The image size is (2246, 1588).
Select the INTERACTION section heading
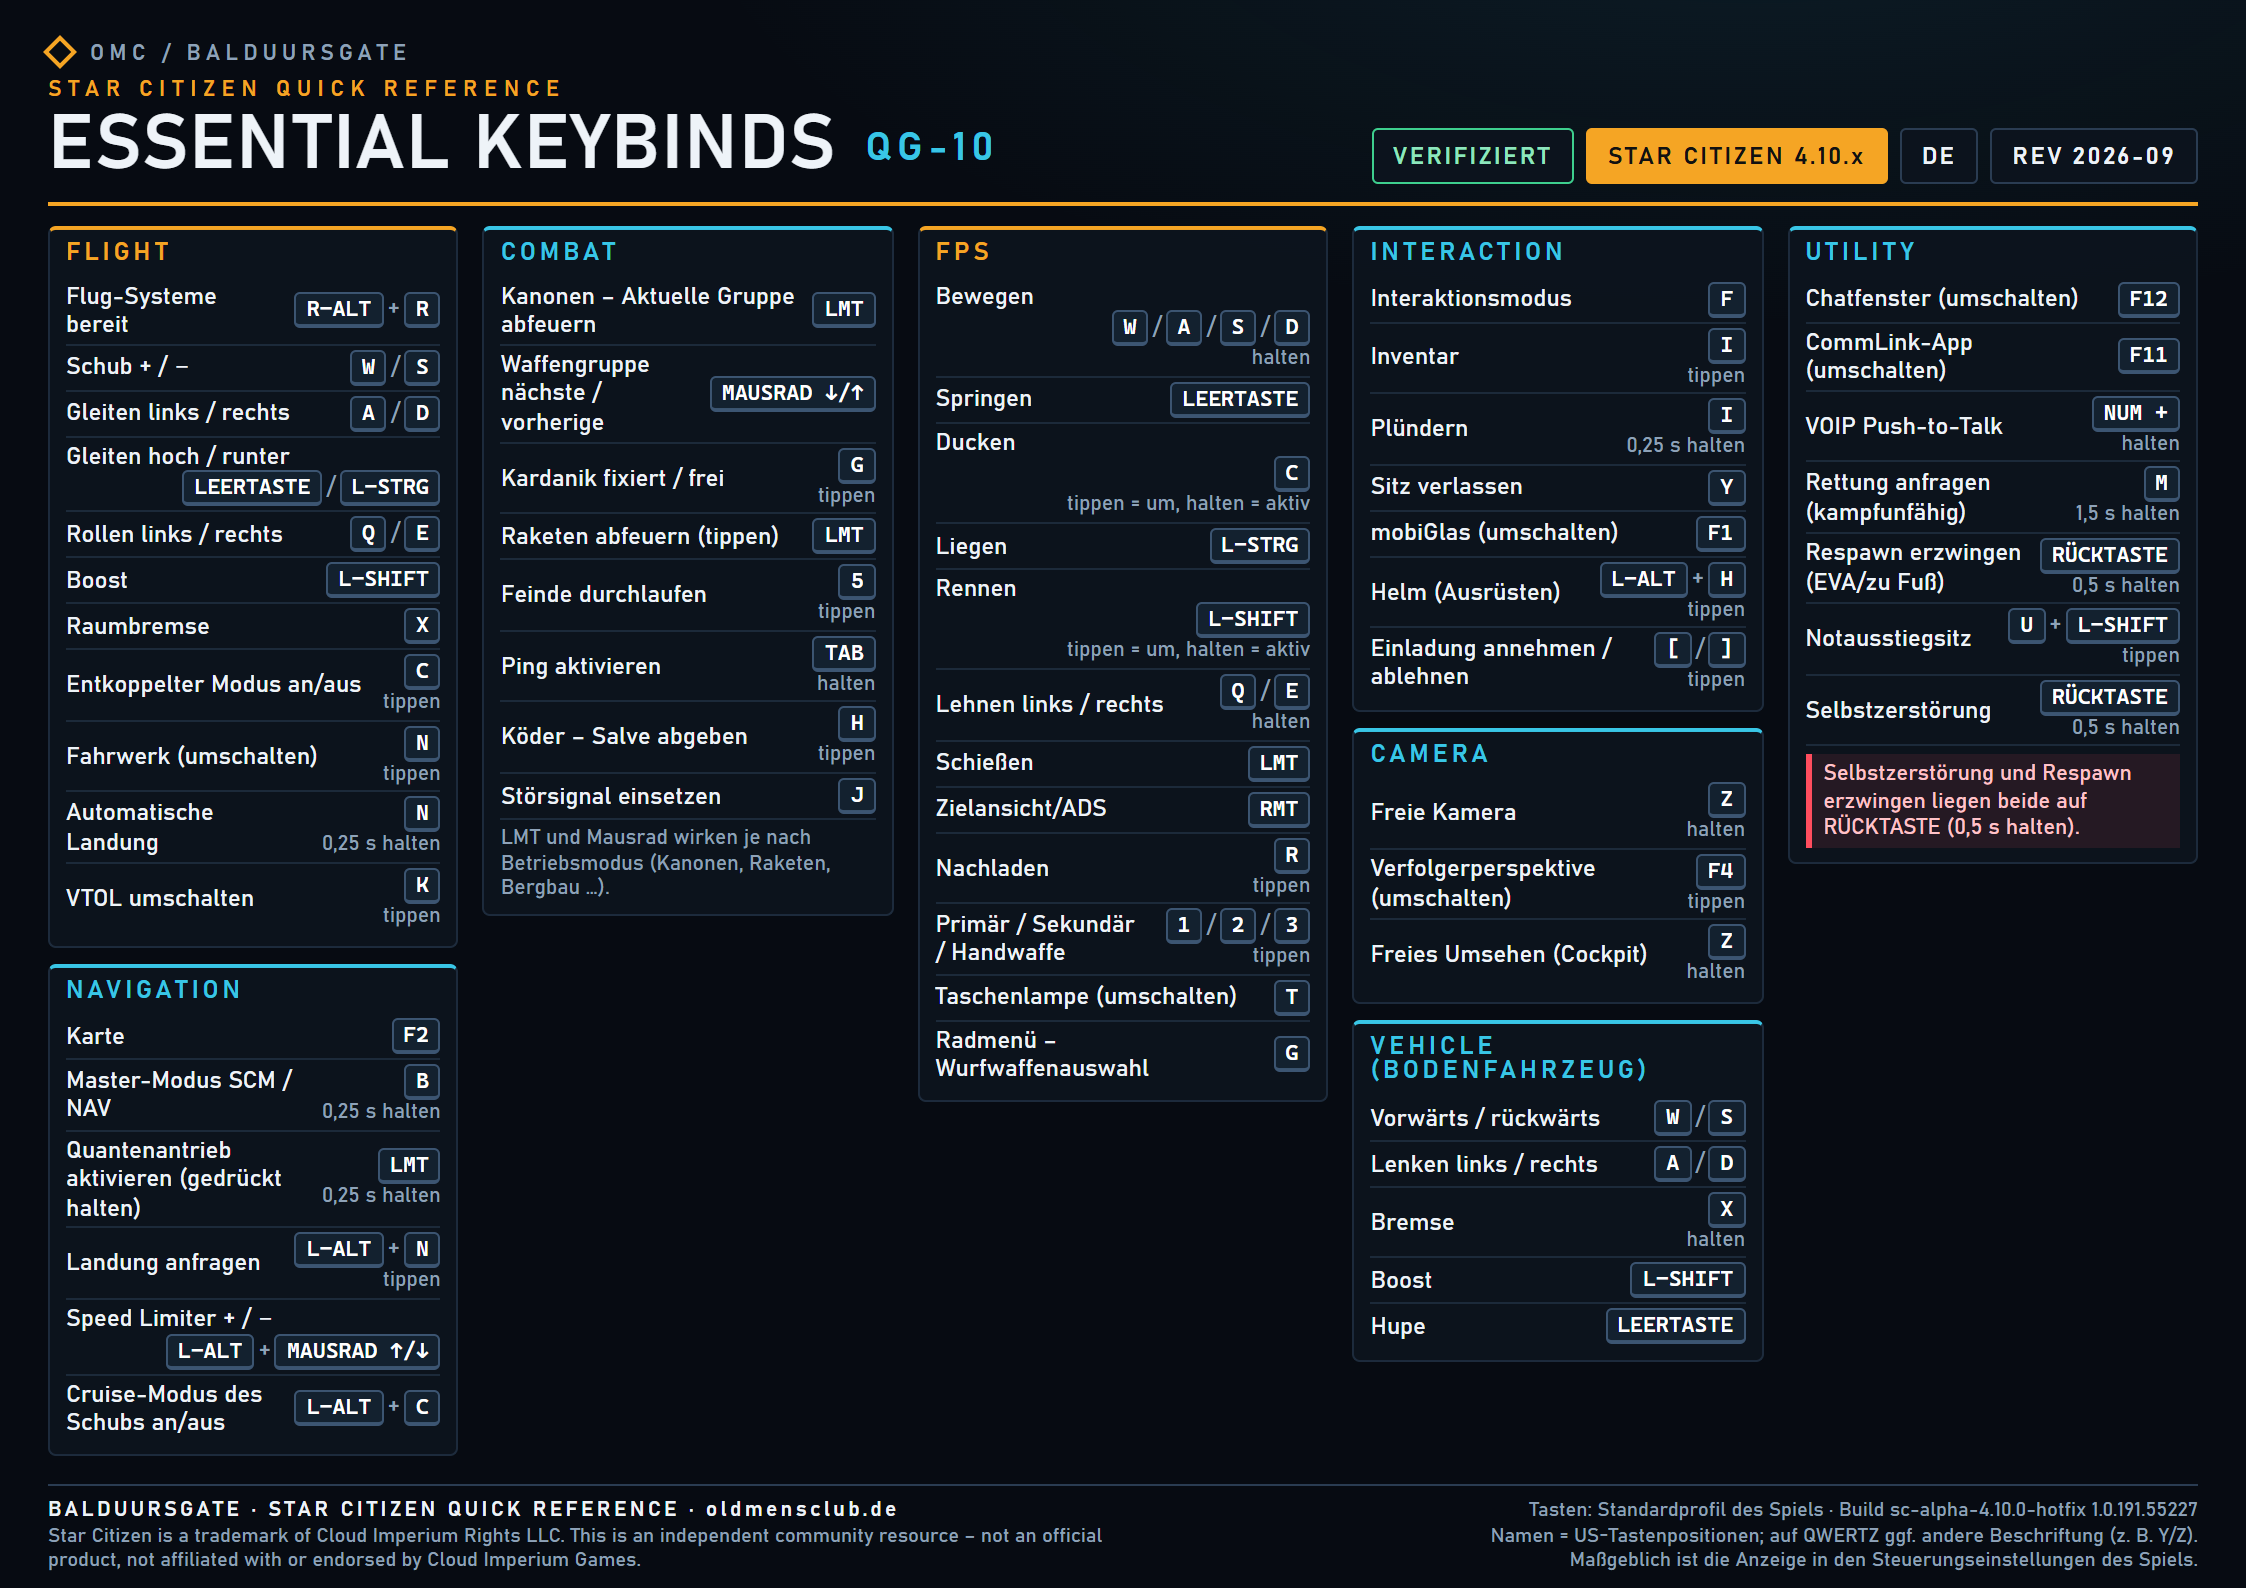click(x=1467, y=252)
